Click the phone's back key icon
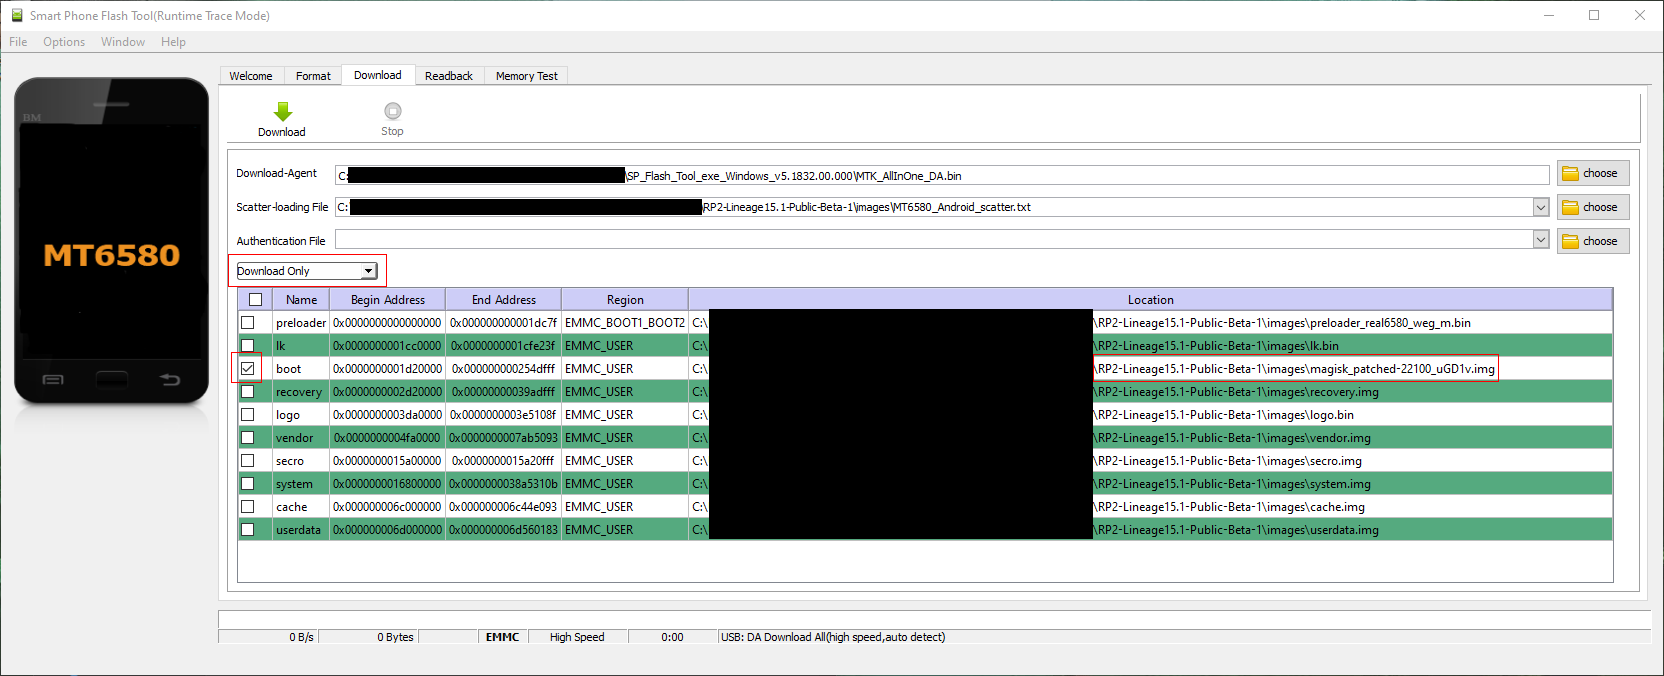Viewport: 1664px width, 676px height. [x=170, y=380]
